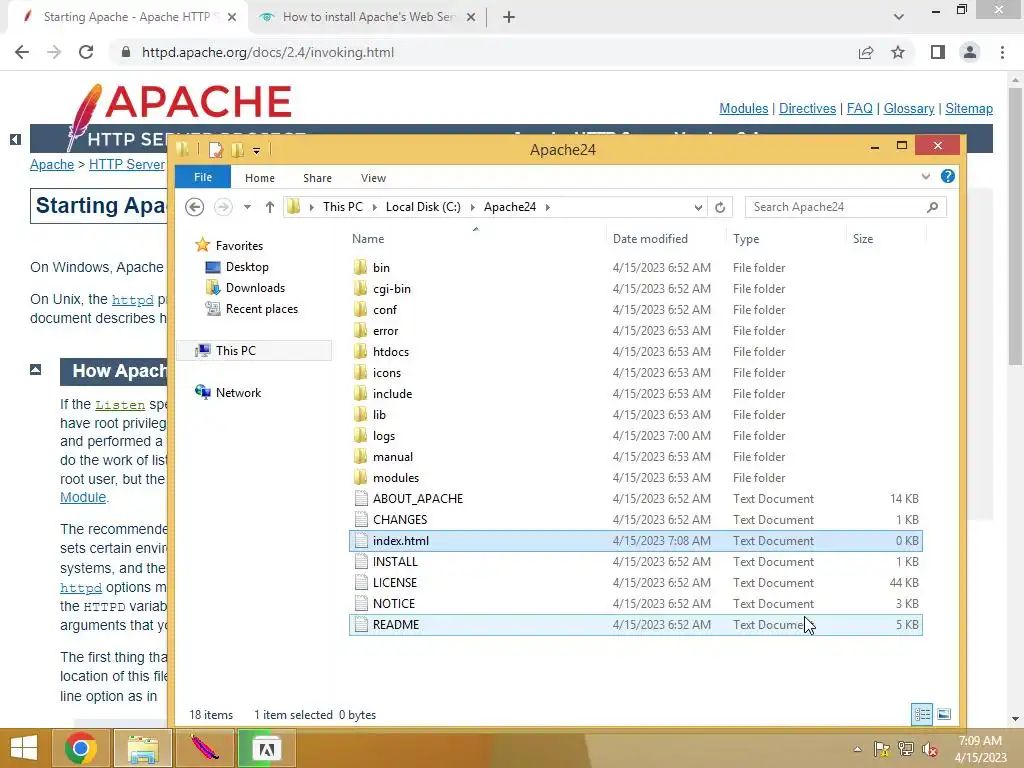Open the Modules link
The height and width of the screenshot is (768, 1024).
[743, 108]
